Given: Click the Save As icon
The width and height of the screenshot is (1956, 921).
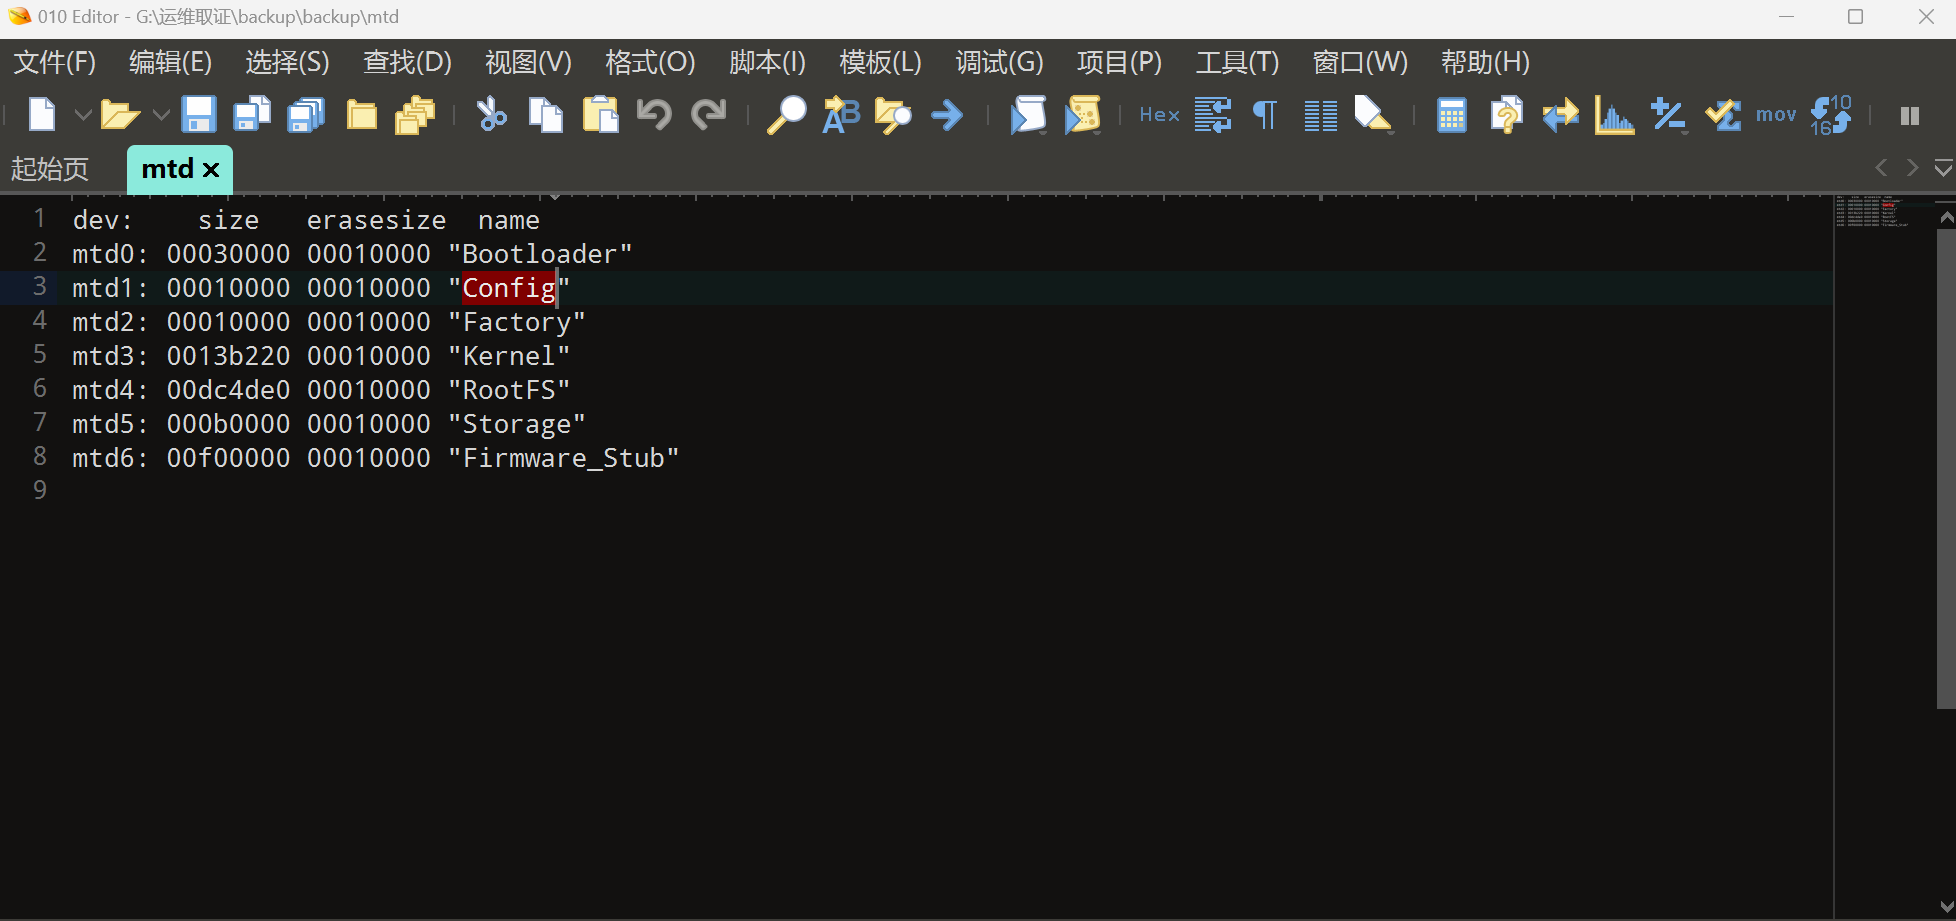Looking at the screenshot, I should click(252, 115).
